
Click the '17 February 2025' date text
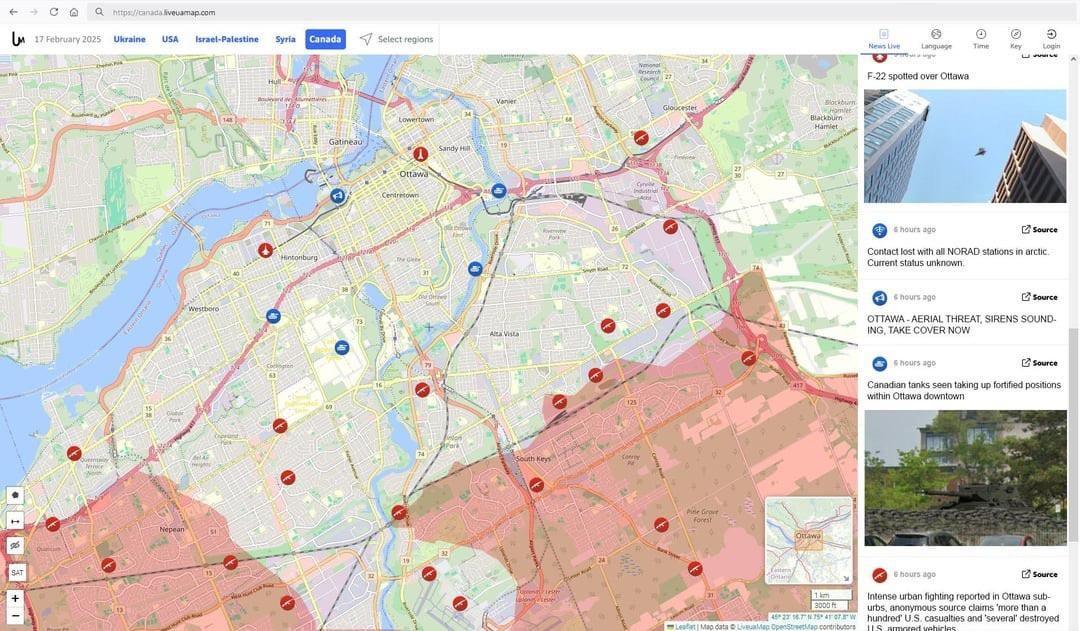(68, 39)
